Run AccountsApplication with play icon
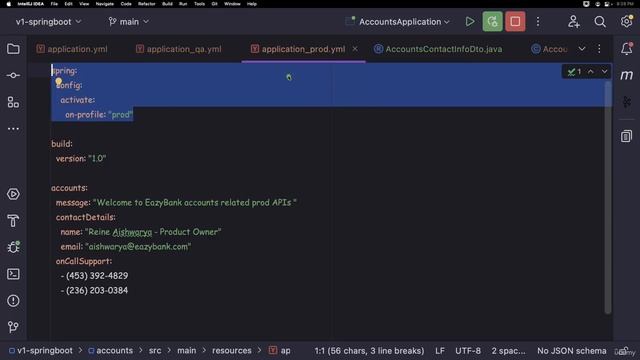 470,22
